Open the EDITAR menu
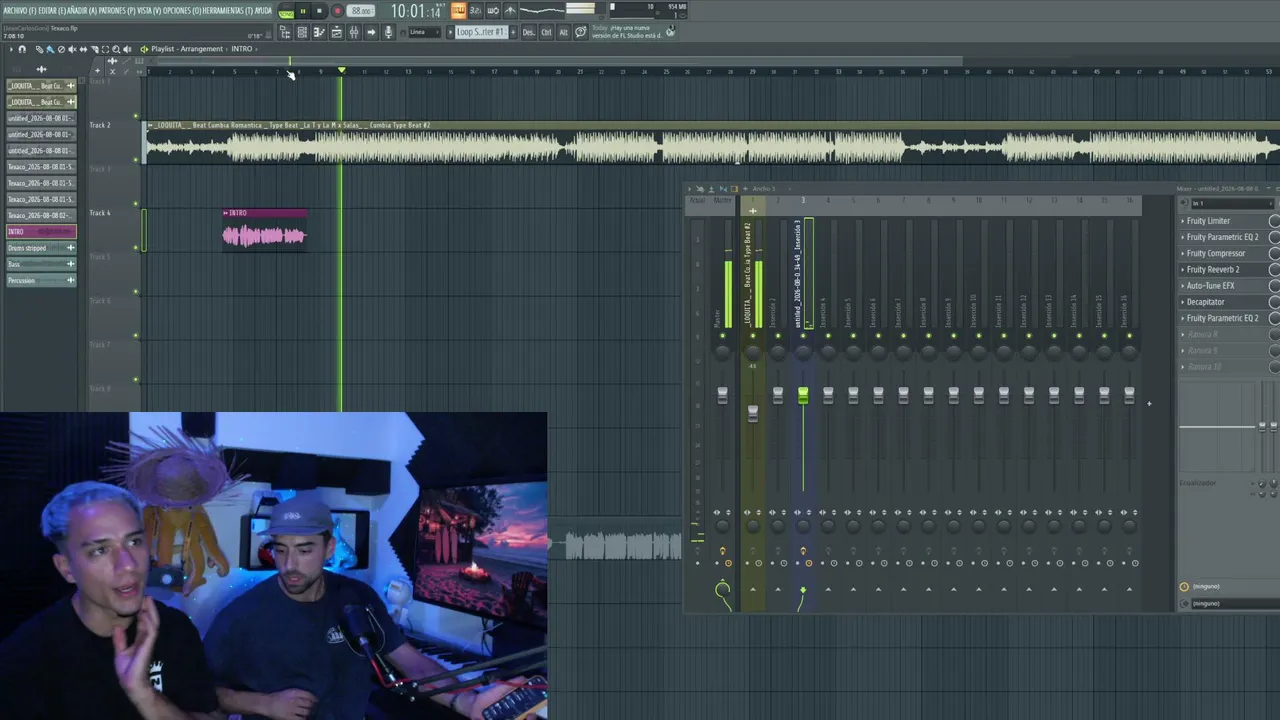The image size is (1280, 720). click(51, 11)
